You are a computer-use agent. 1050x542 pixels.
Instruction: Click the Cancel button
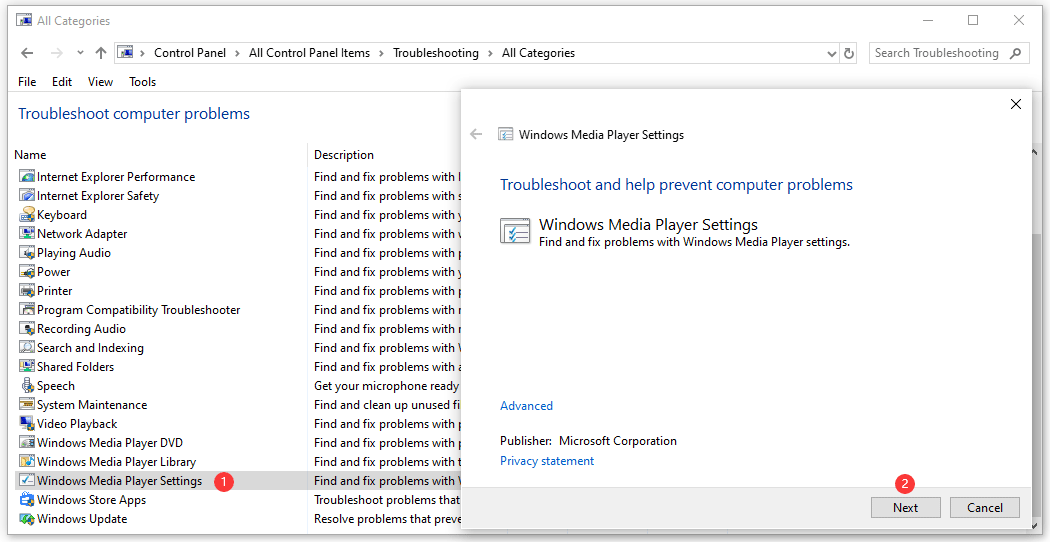pyautogui.click(x=984, y=507)
